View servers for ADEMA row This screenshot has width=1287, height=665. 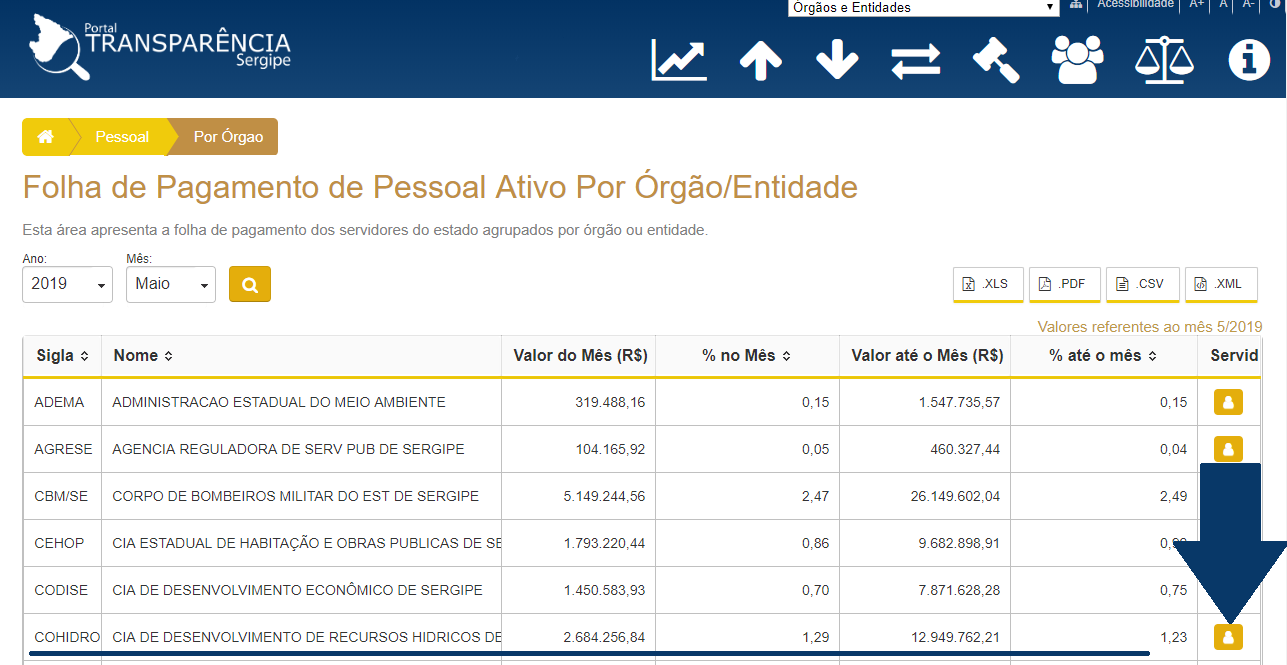pyautogui.click(x=1228, y=402)
